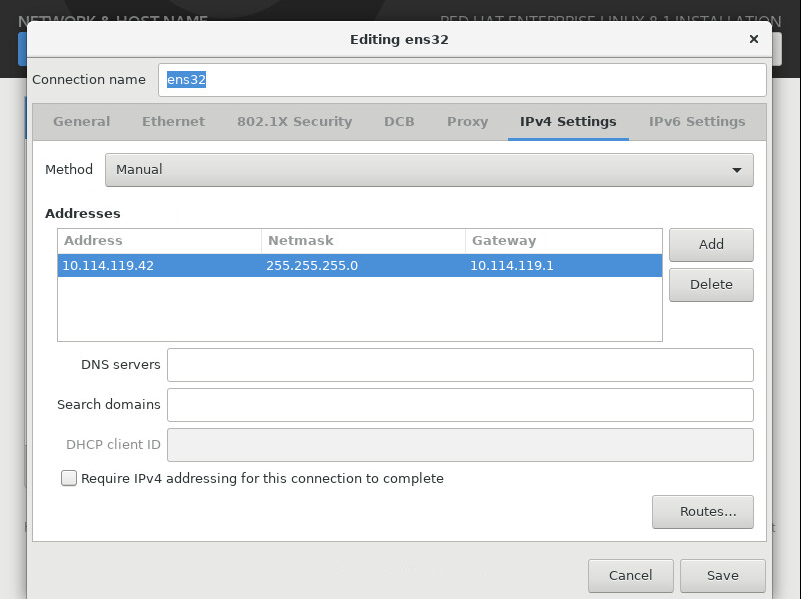Save the connection settings
Image resolution: width=801 pixels, height=599 pixels.
click(722, 576)
